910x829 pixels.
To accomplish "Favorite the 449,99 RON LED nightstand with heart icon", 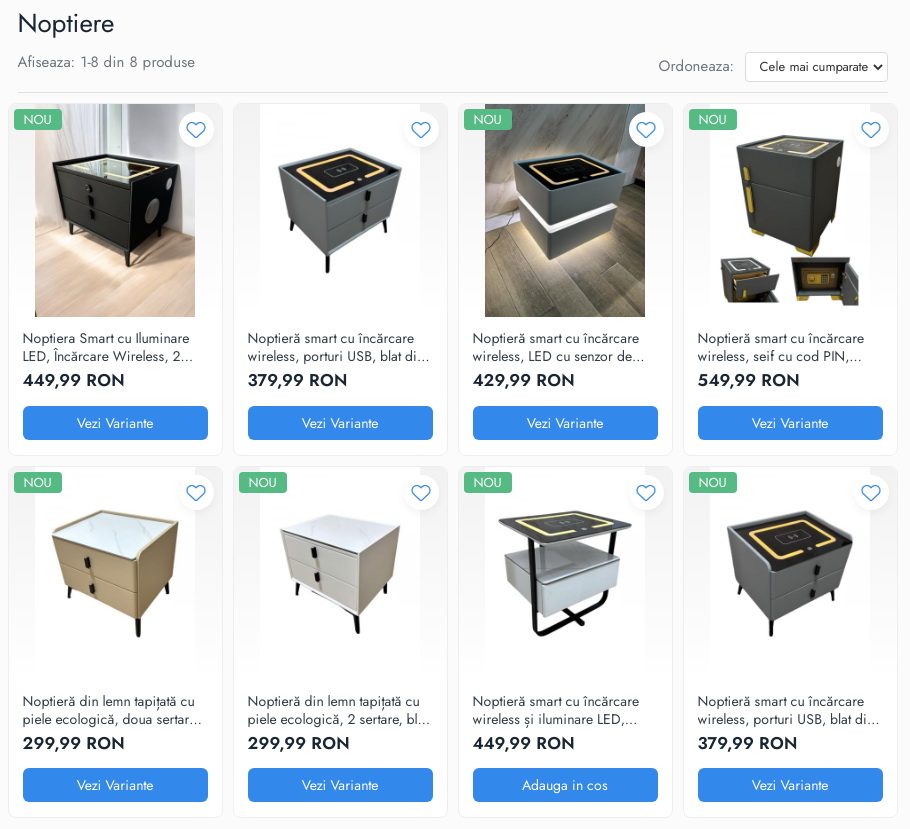I will click(196, 129).
